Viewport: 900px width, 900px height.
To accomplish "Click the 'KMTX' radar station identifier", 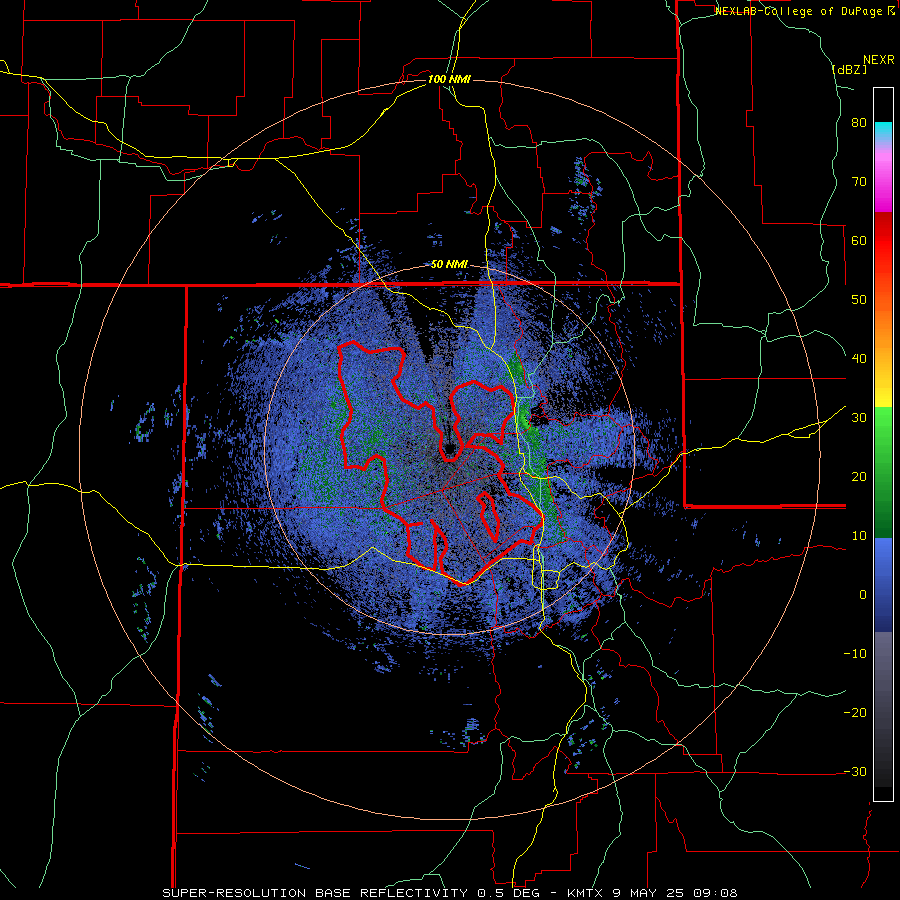I will click(585, 893).
